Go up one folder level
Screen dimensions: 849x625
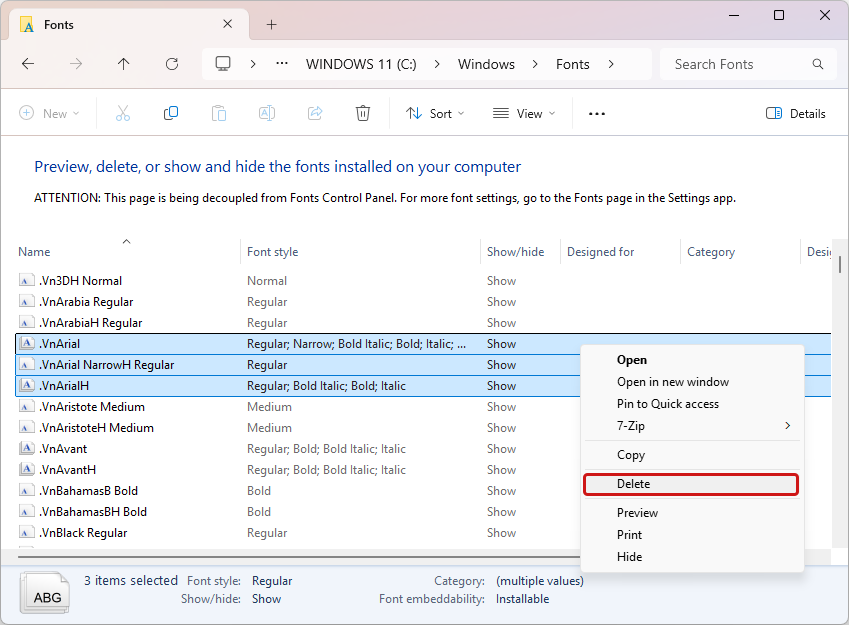(123, 64)
